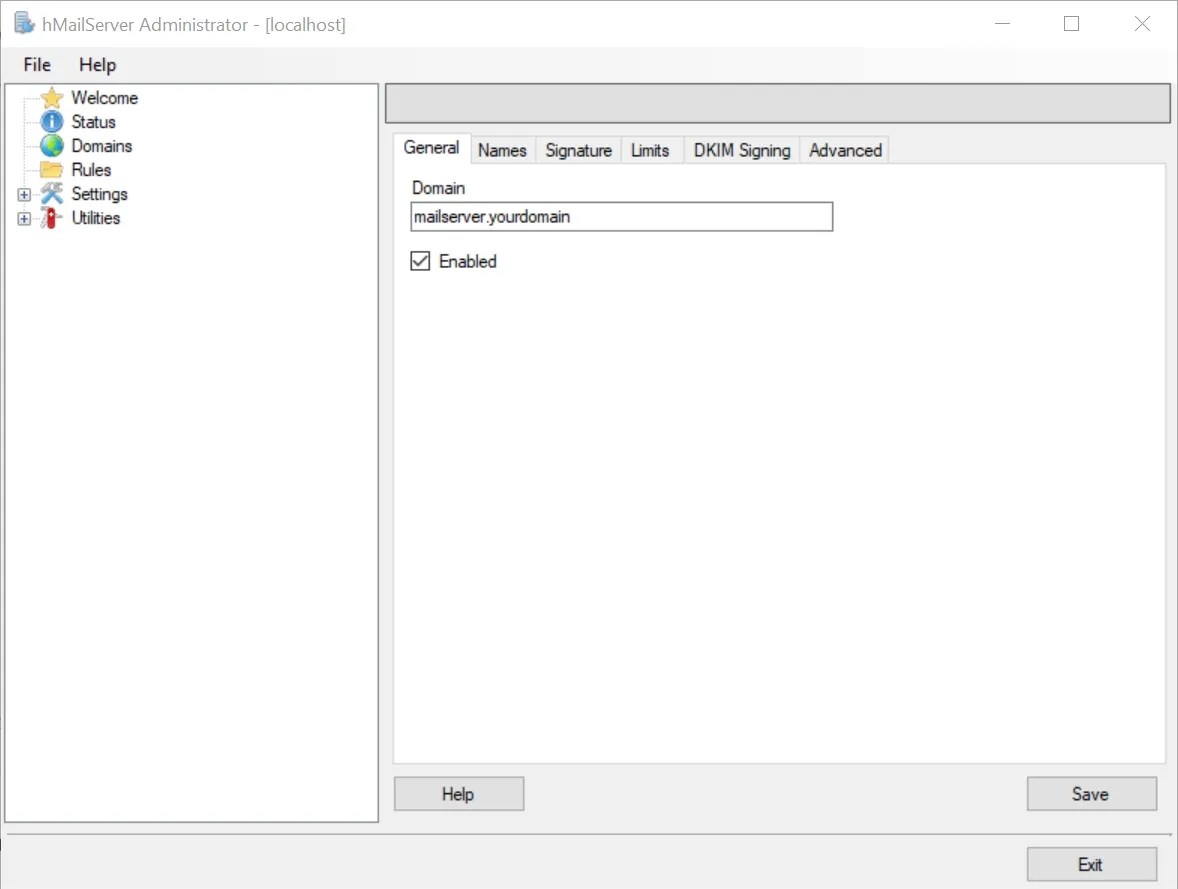Viewport: 1178px width, 889px height.
Task: Click the blue Status info icon
Action: [52, 122]
